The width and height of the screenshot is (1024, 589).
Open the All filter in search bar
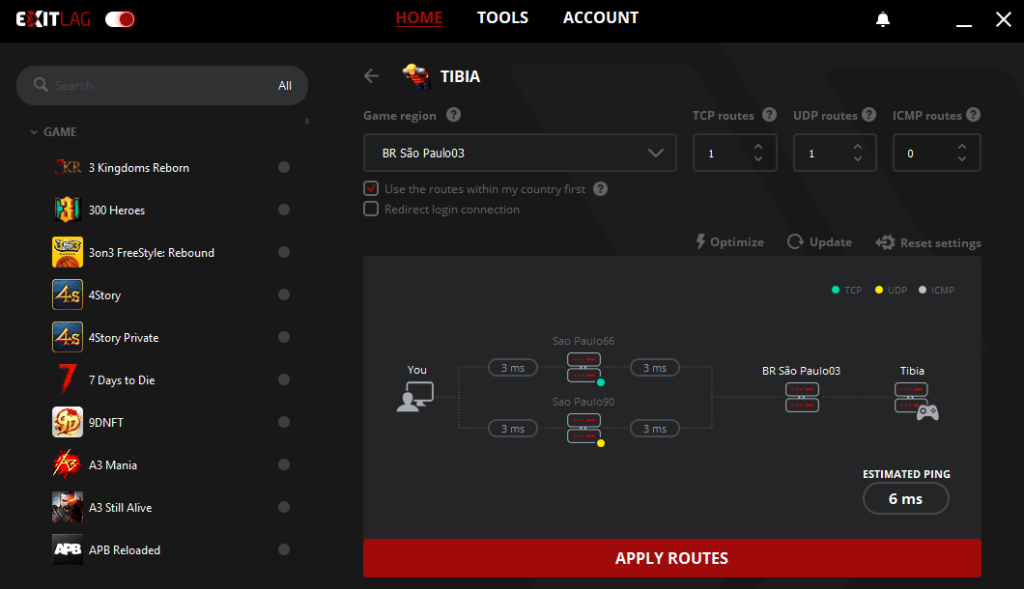[285, 86]
